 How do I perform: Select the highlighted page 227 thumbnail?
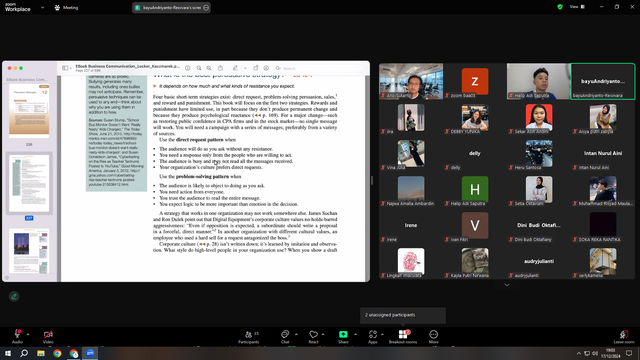click(x=29, y=183)
